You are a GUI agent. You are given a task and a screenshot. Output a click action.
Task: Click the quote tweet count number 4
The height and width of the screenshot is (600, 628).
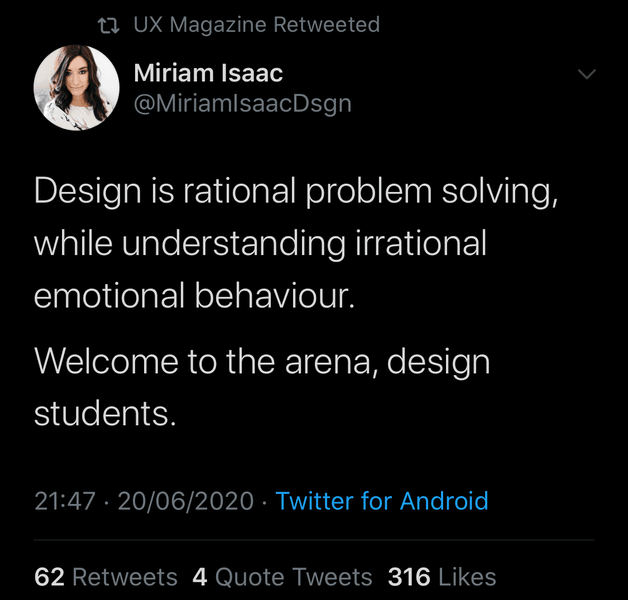[200, 577]
